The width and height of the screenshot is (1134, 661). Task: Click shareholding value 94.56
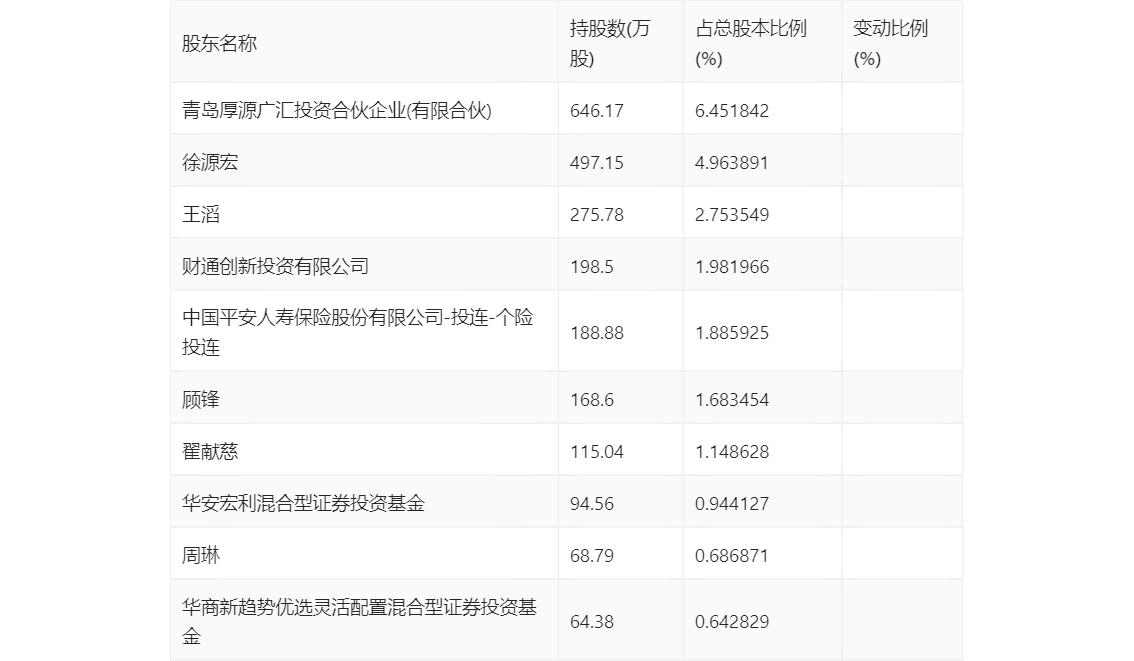(592, 504)
